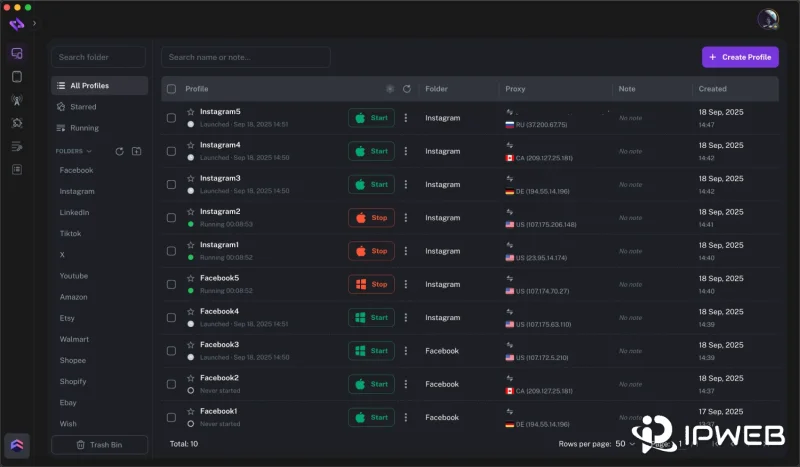Star the Instagram3 profile

tap(190, 178)
